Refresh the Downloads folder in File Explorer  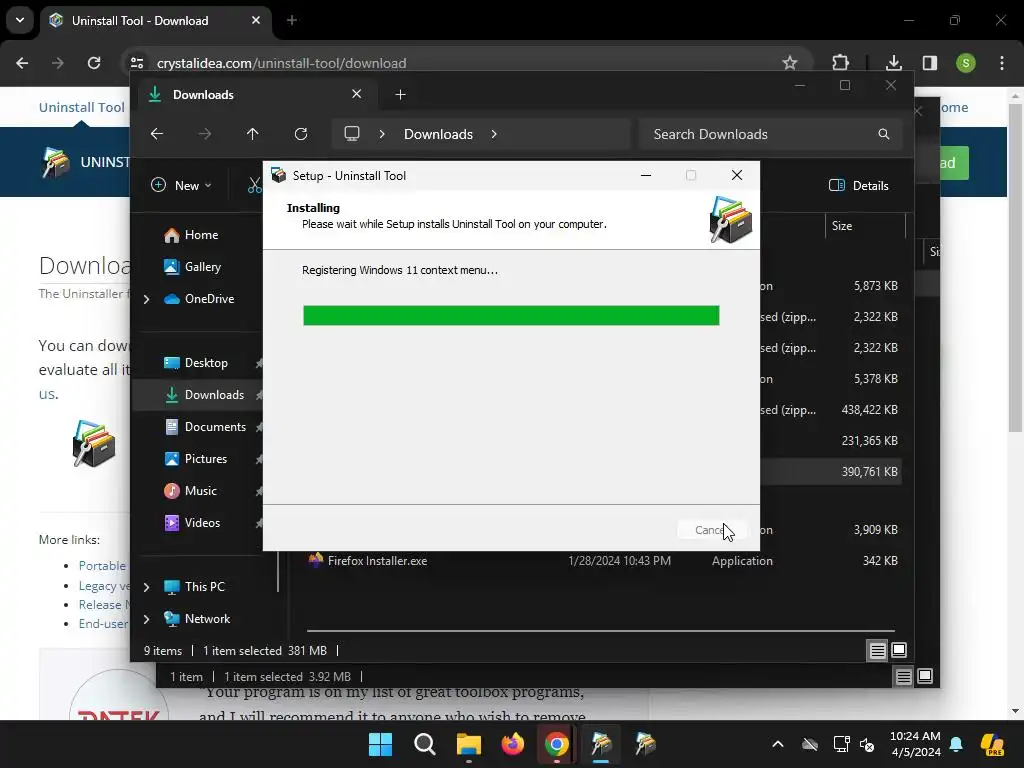(x=300, y=134)
